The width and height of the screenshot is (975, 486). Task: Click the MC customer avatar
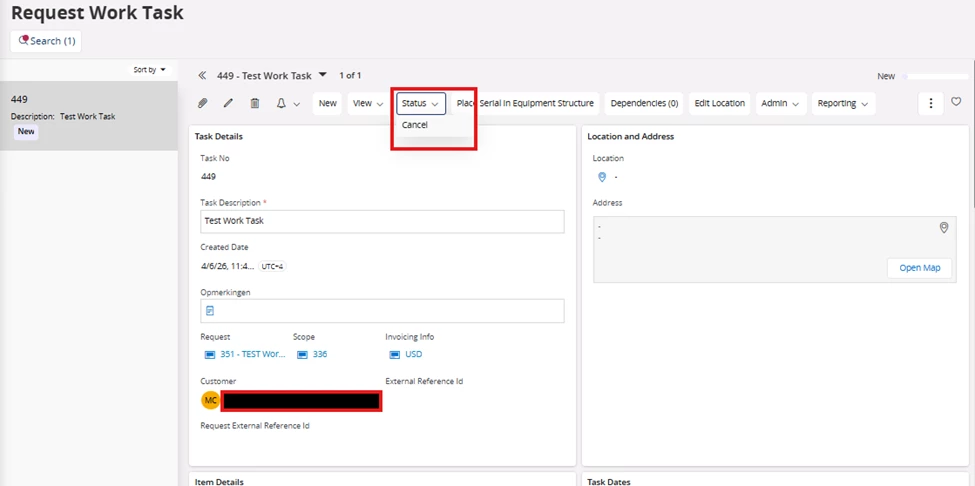coord(210,401)
